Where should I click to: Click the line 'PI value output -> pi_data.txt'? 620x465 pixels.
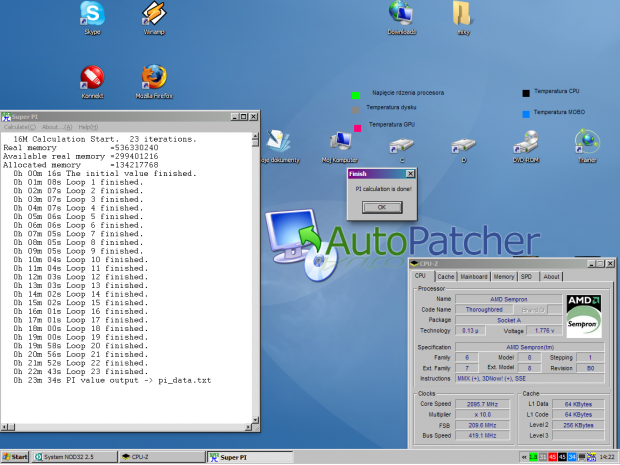coord(112,380)
